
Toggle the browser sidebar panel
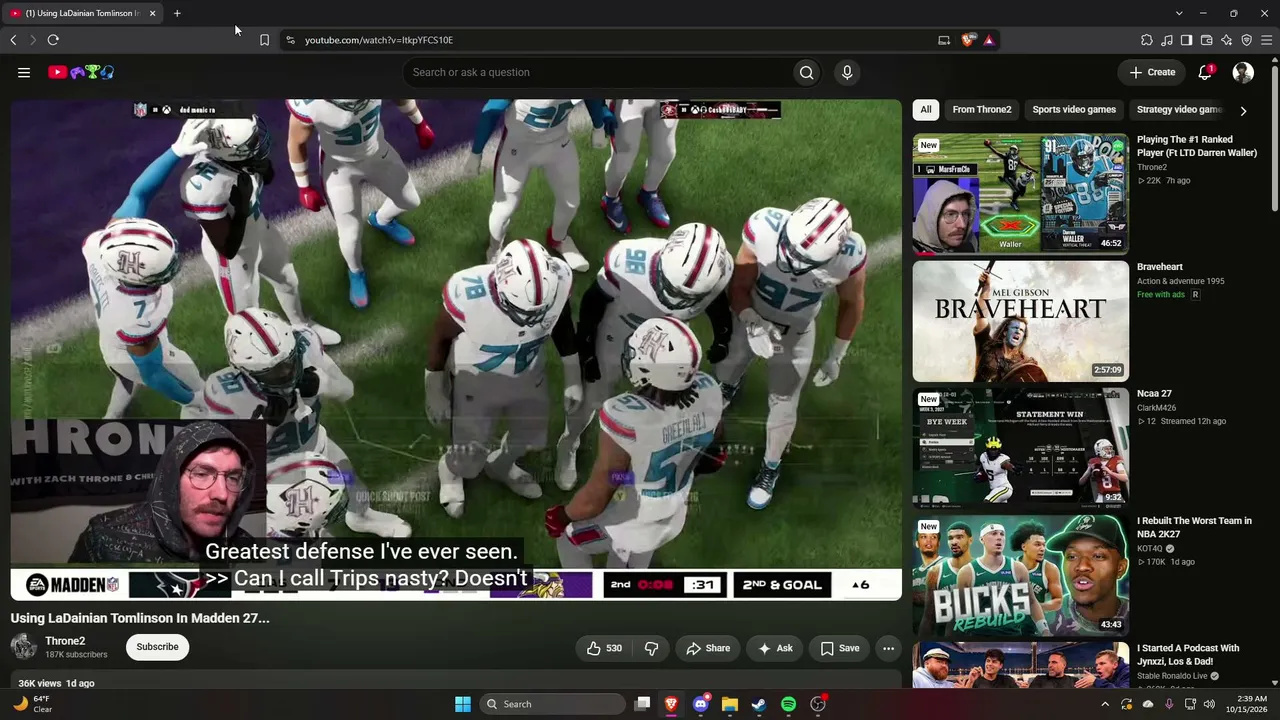[x=1186, y=40]
